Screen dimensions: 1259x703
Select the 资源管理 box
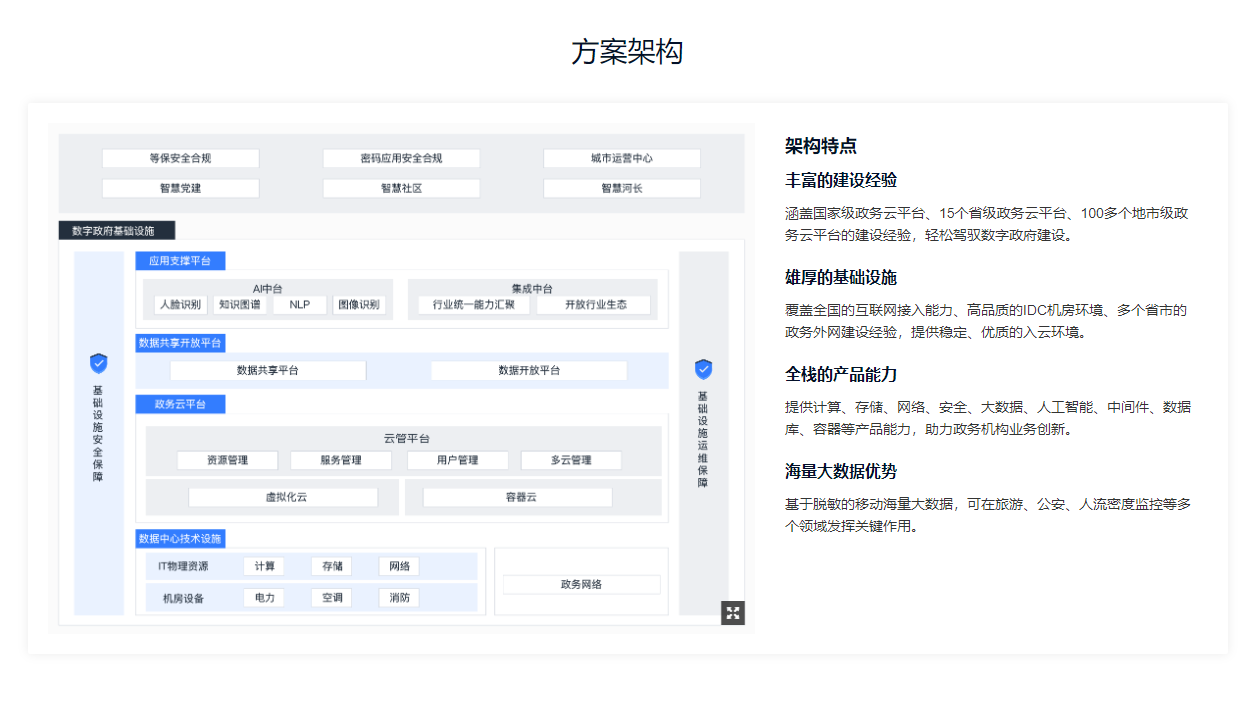tap(228, 460)
